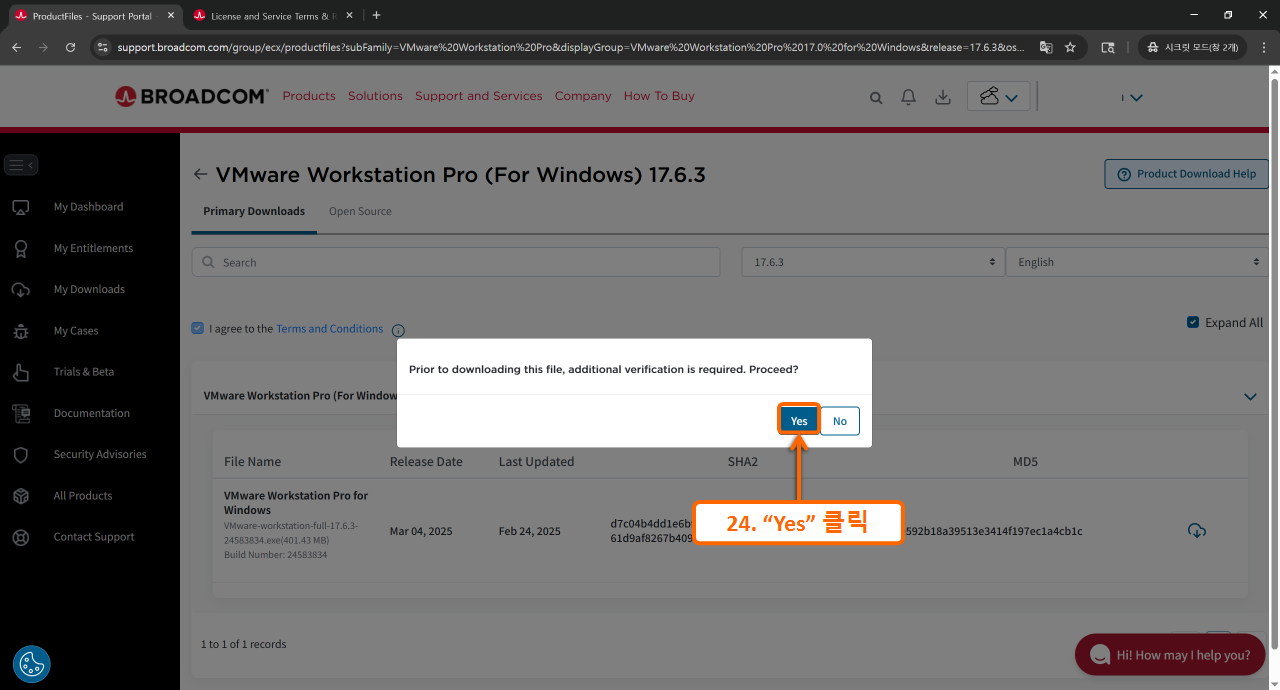Click the No button in the dialog
1280x690 pixels.
coord(840,421)
